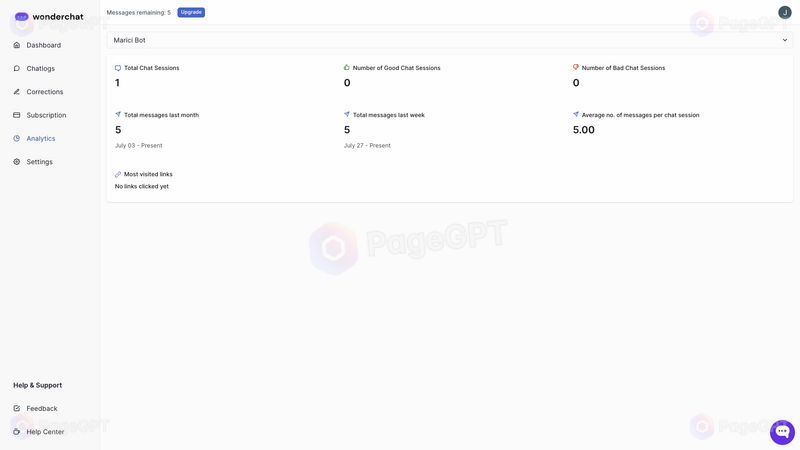
Task: Click the wonderchat brand name
Action: point(58,17)
